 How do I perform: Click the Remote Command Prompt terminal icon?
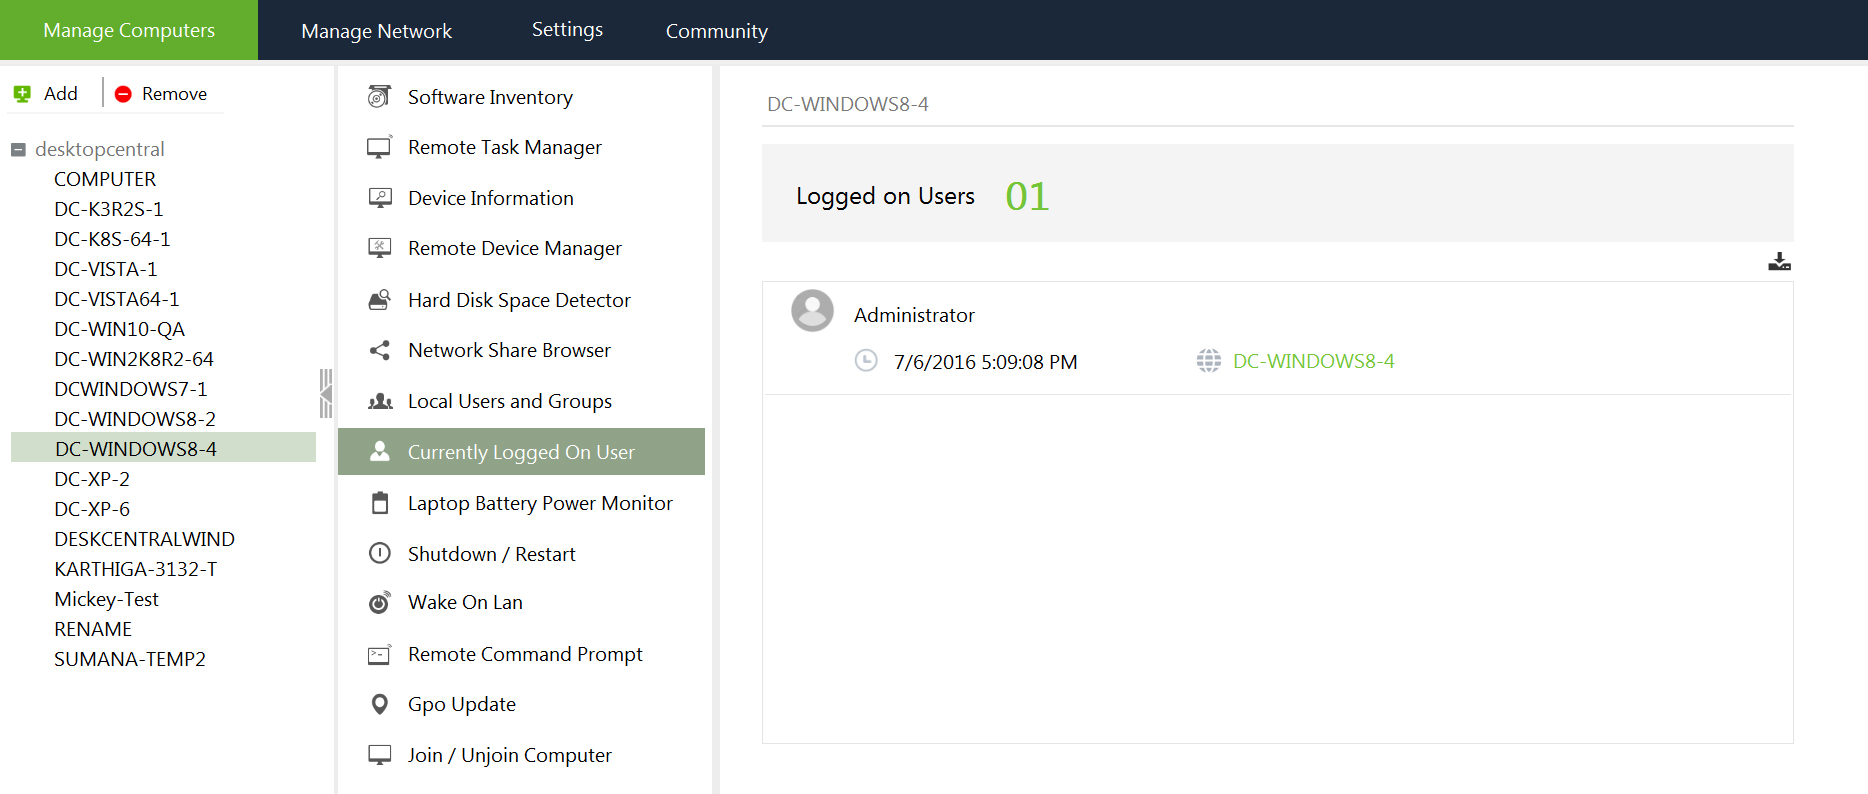[x=380, y=654]
